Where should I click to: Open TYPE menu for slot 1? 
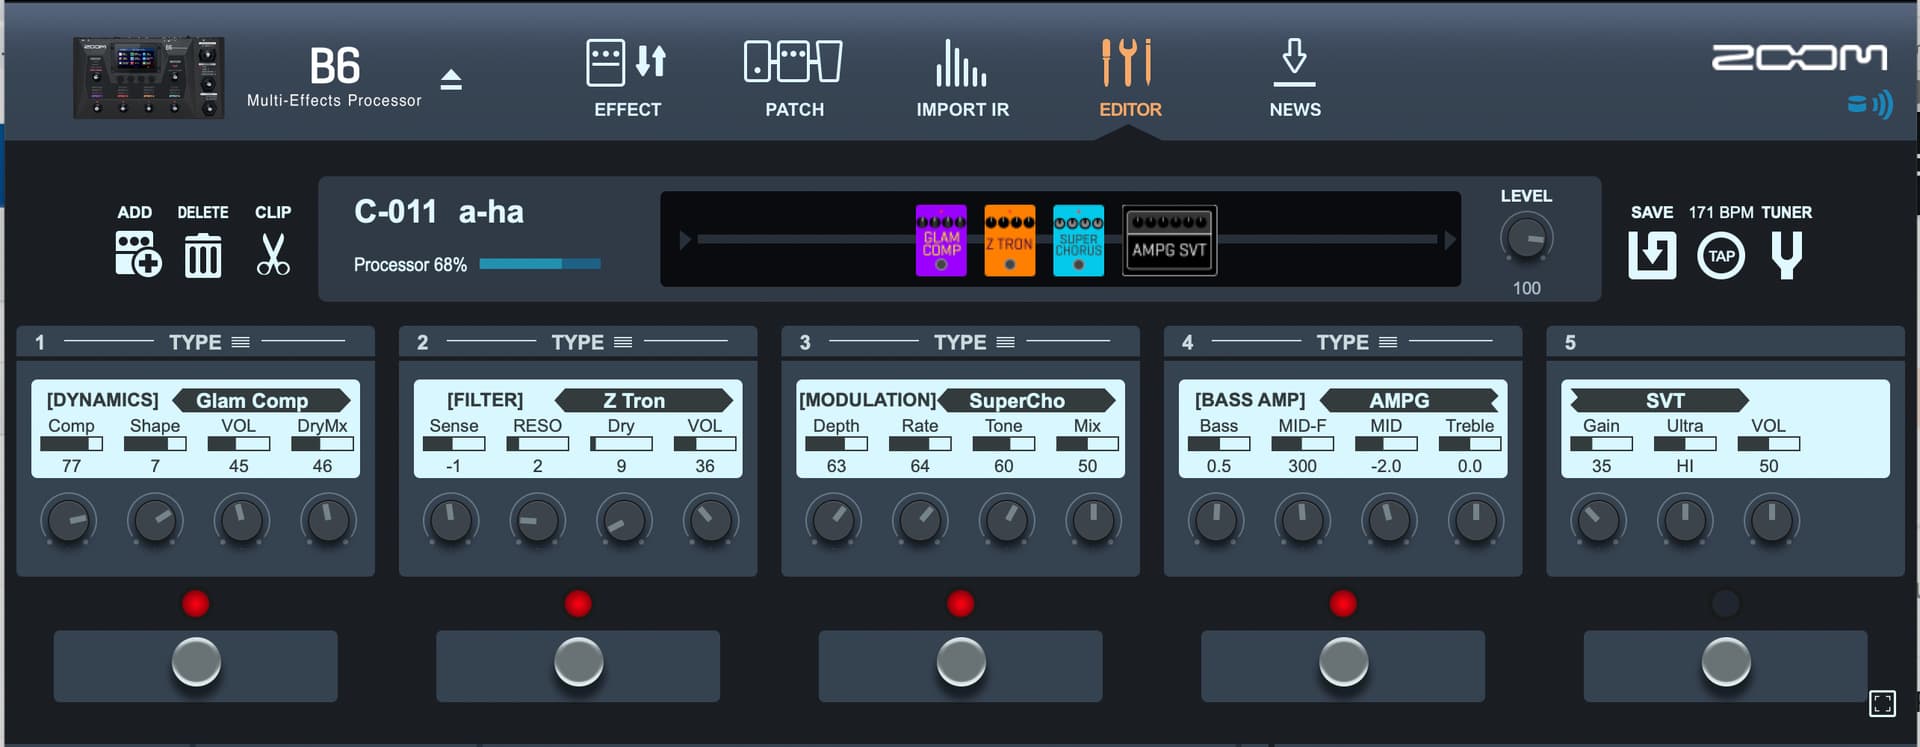pos(209,342)
